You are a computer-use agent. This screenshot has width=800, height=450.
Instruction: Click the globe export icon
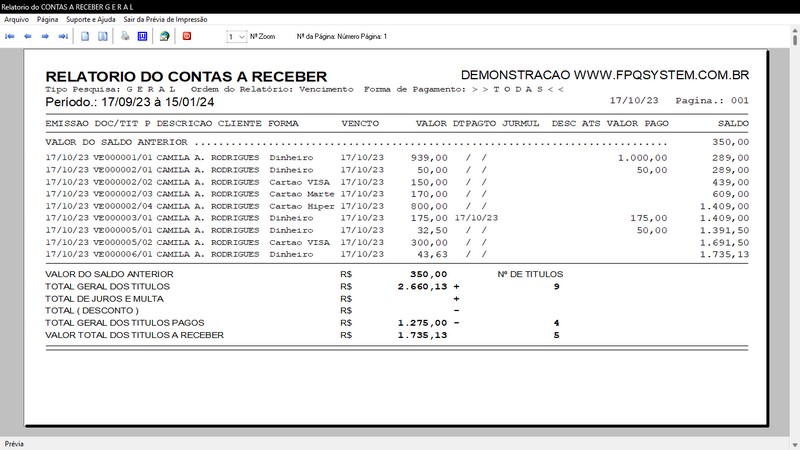tap(164, 36)
